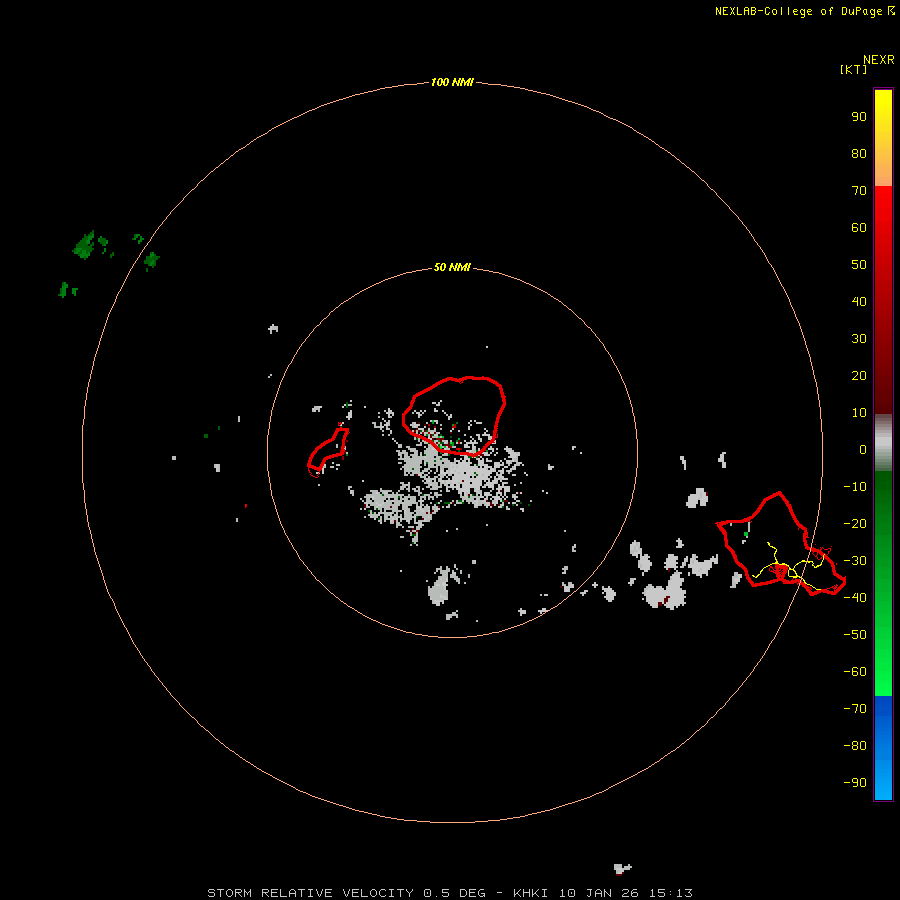Click the gray zero-velocity colorbar segment
Screen dimensions: 900x900
click(883, 443)
